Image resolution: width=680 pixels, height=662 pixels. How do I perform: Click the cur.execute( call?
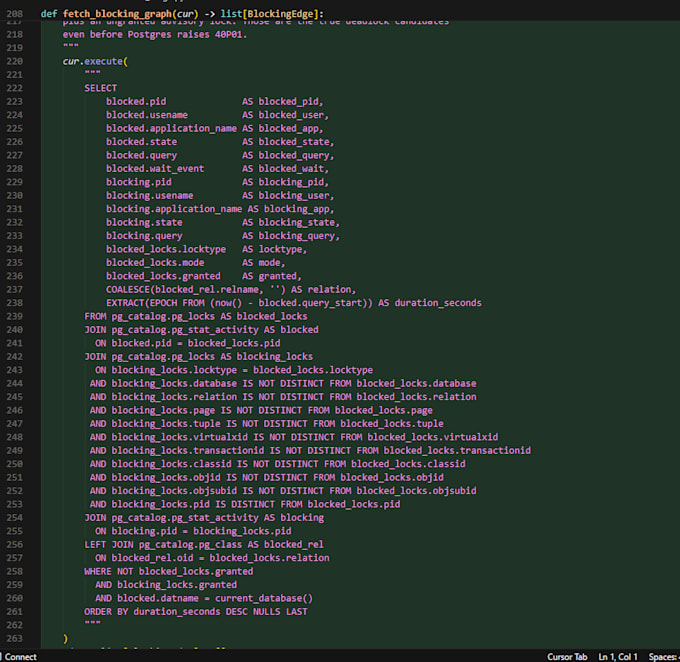[x=95, y=61]
